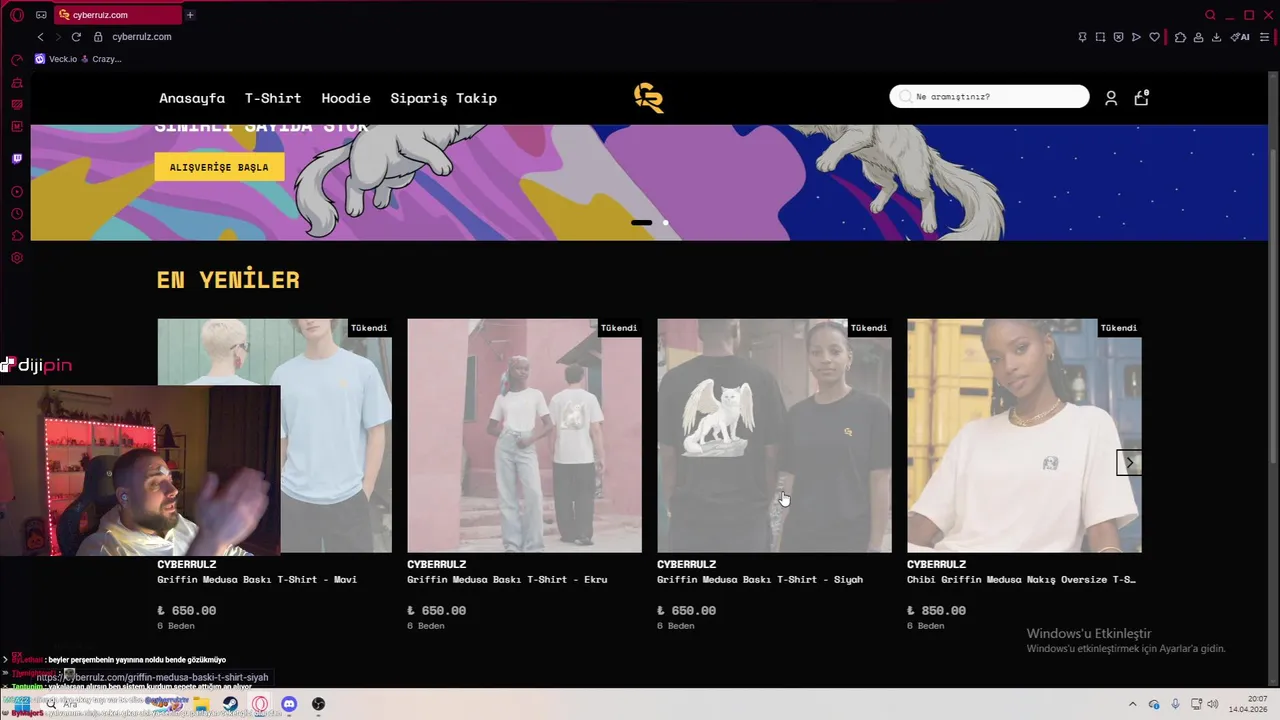The image size is (1280, 720).
Task: Click next arrow on product carousel
Action: click(1129, 463)
